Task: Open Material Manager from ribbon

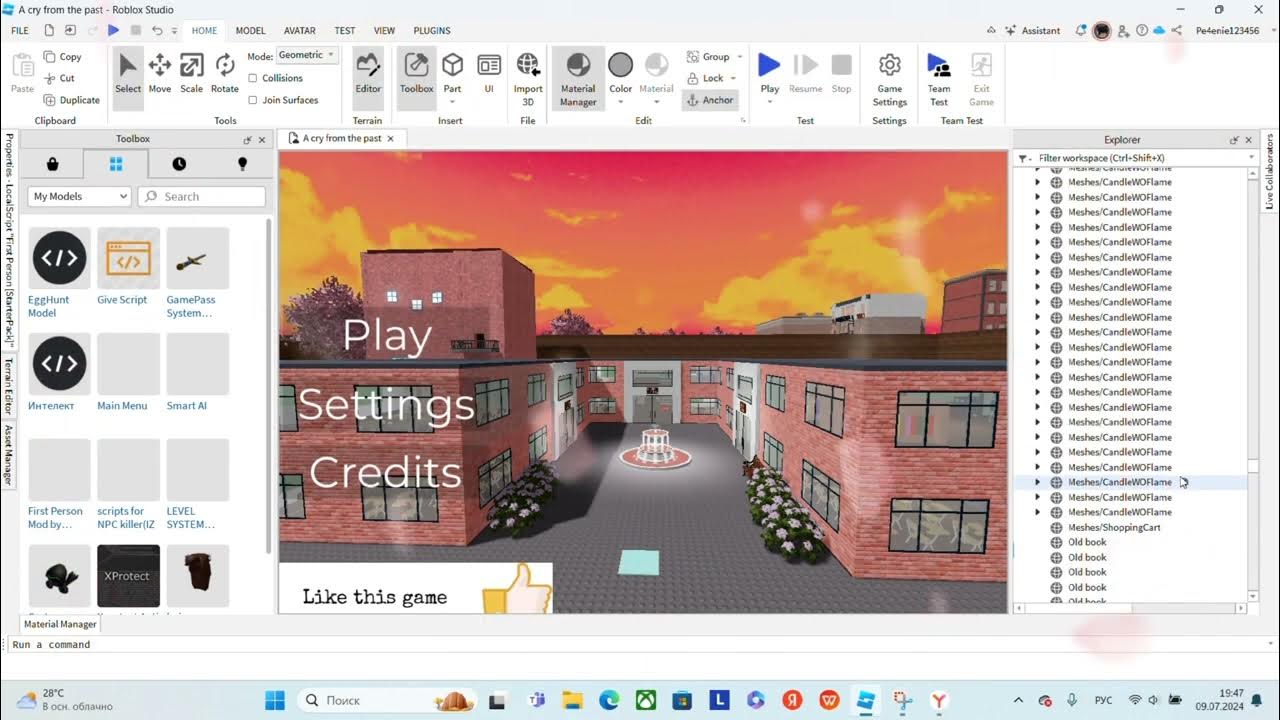Action: point(578,79)
